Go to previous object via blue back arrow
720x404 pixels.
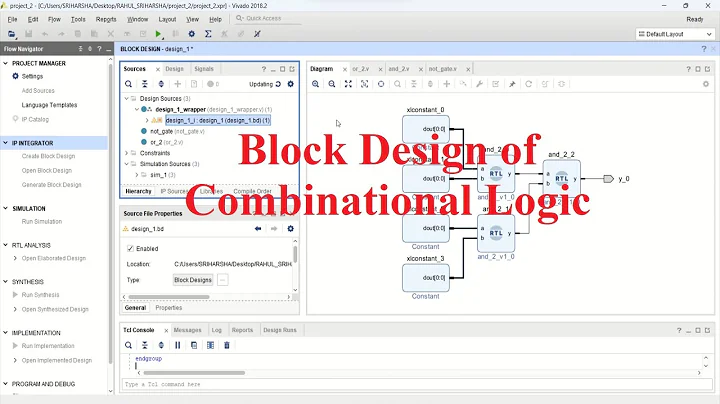(258, 229)
